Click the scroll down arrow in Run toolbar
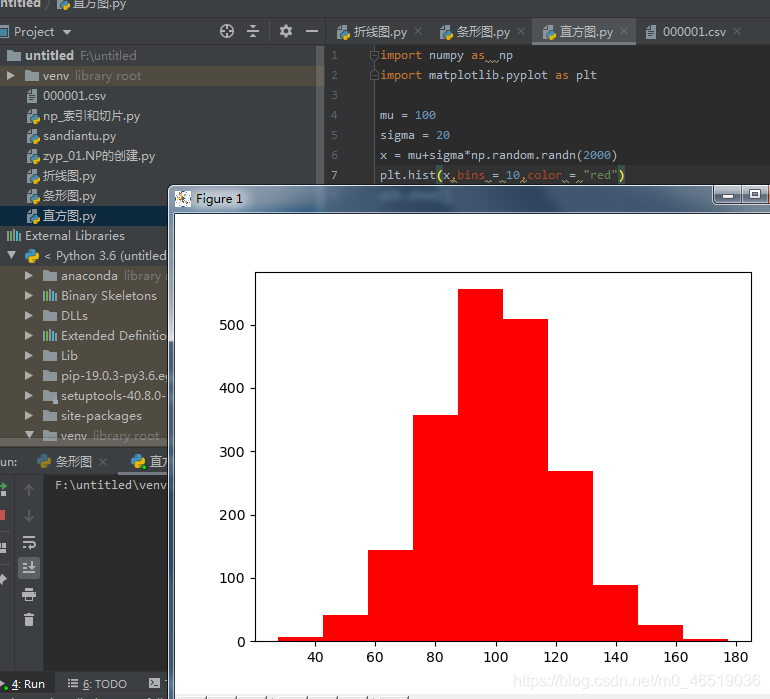Screen dimensions: 770x699 point(29,516)
